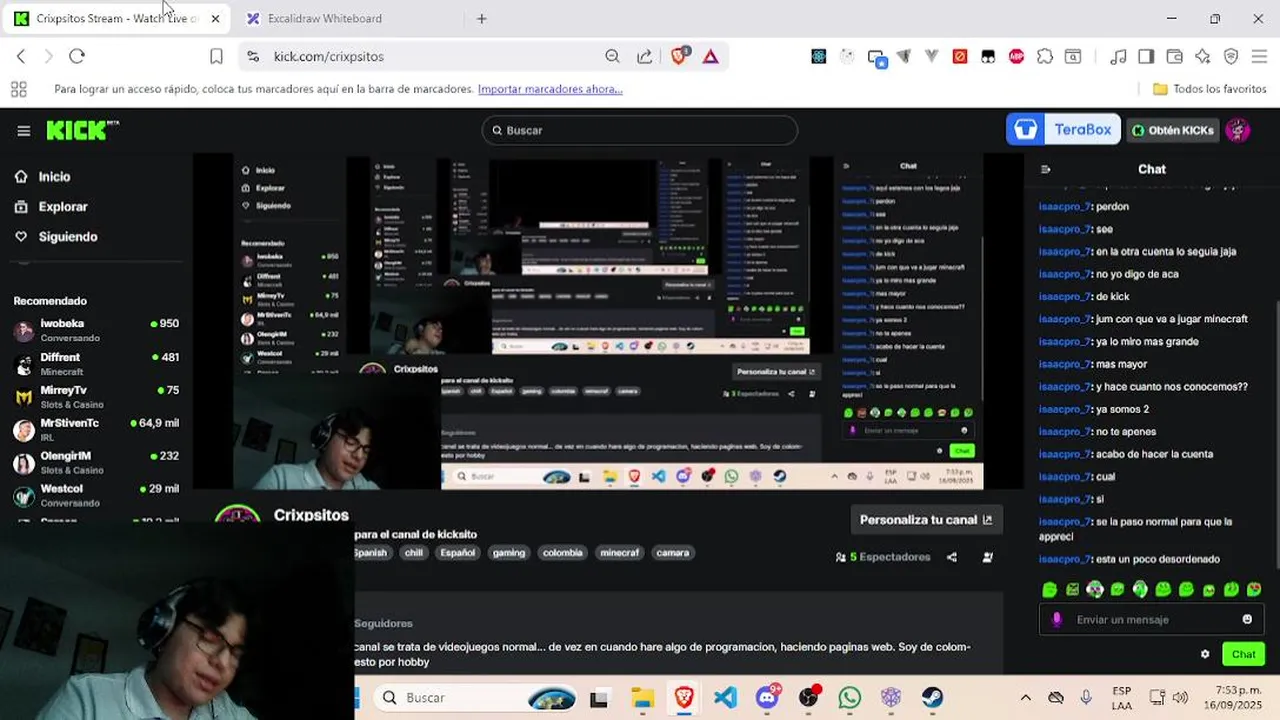1280x720 pixels.
Task: Show hidden system tray icons
Action: pos(1025,697)
